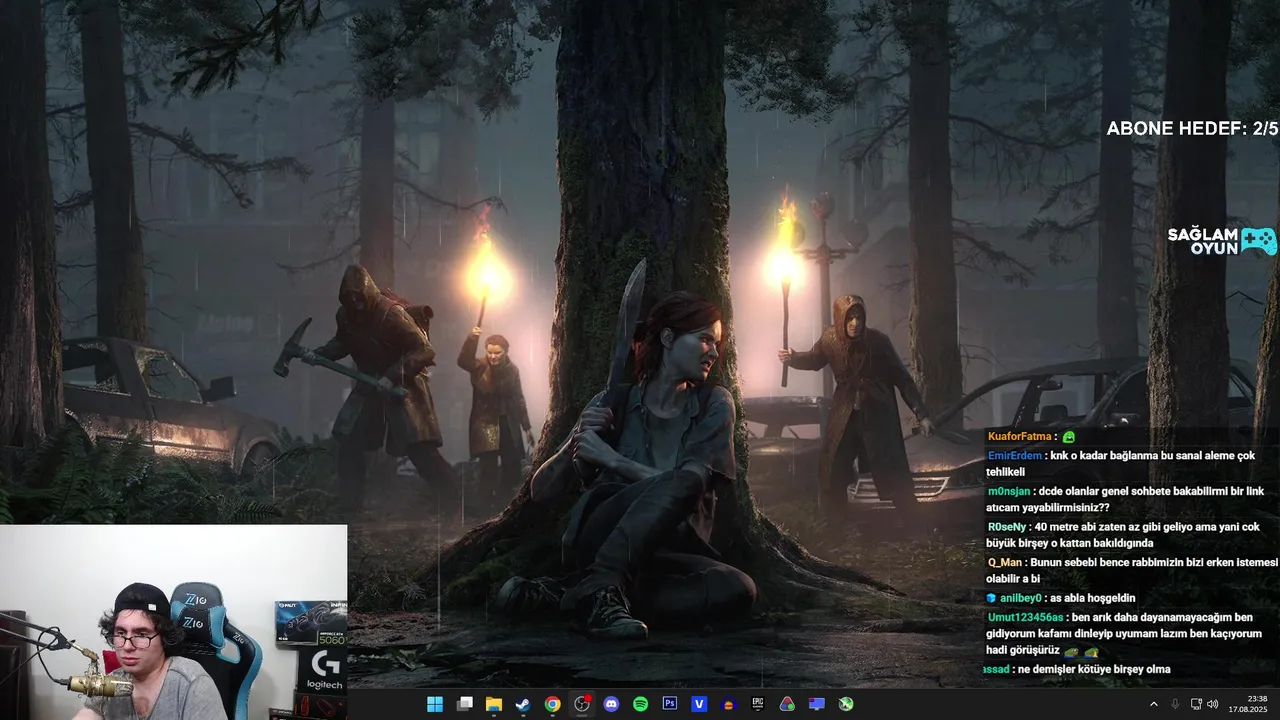Open Spotify from the taskbar
The image size is (1280, 720).
tap(640, 704)
